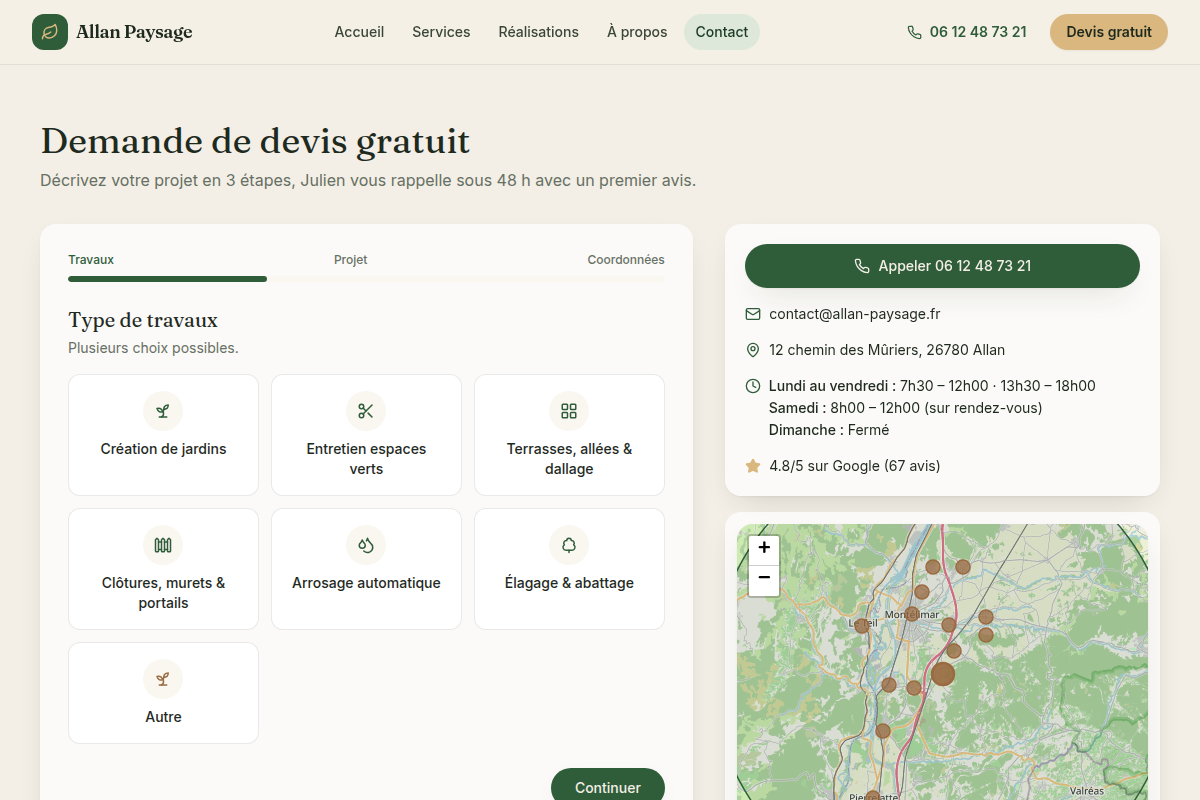Screen dimensions: 1200x800
Task: Choose Terrasses, allées & dallage
Action: pos(569,435)
